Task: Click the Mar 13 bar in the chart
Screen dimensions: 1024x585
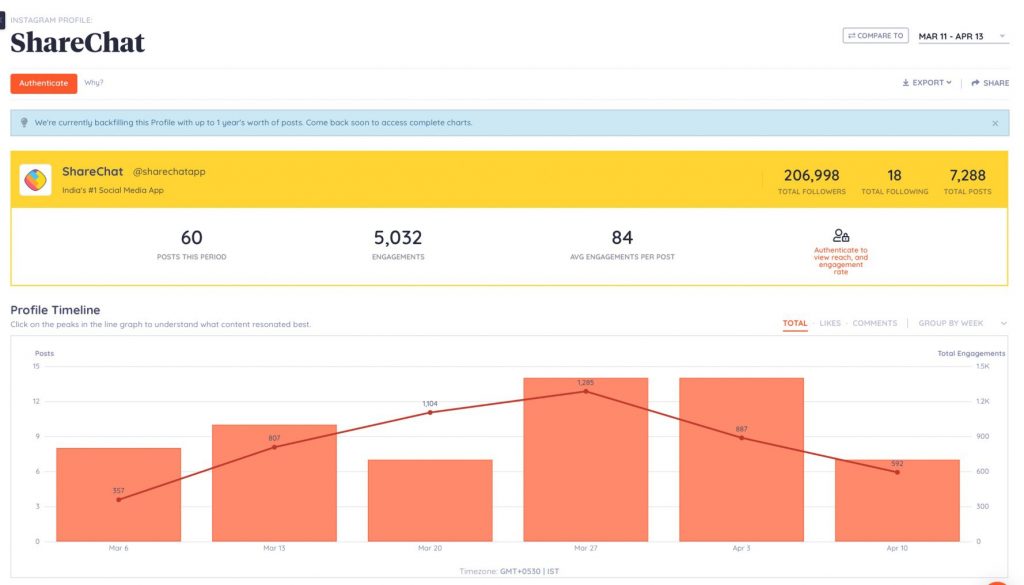Action: [x=274, y=483]
